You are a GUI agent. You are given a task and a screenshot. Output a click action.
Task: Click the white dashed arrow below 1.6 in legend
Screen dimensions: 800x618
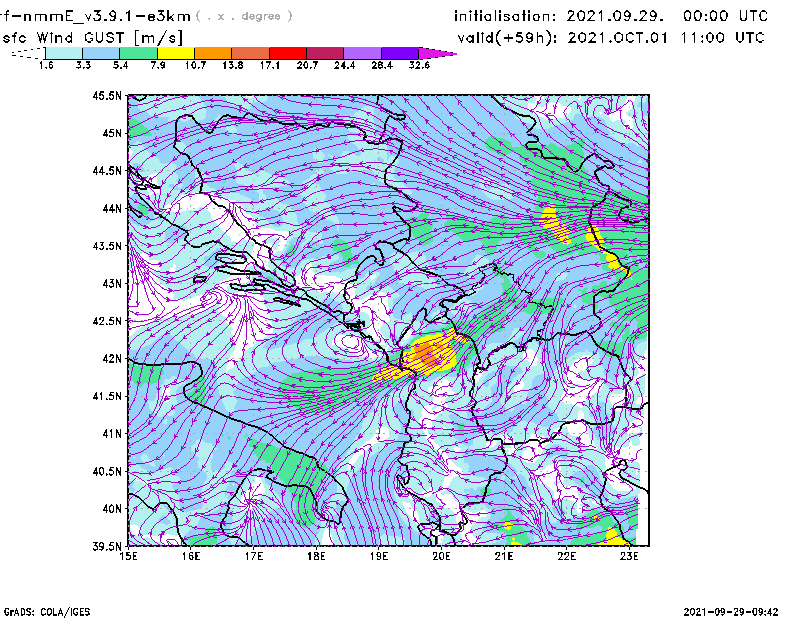[x=28, y=53]
